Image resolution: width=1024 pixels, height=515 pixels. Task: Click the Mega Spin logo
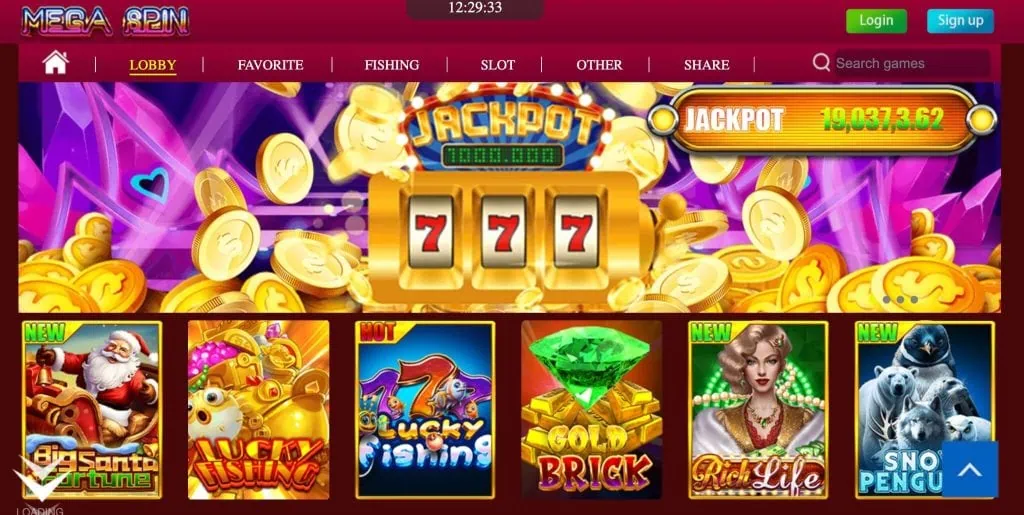(105, 21)
